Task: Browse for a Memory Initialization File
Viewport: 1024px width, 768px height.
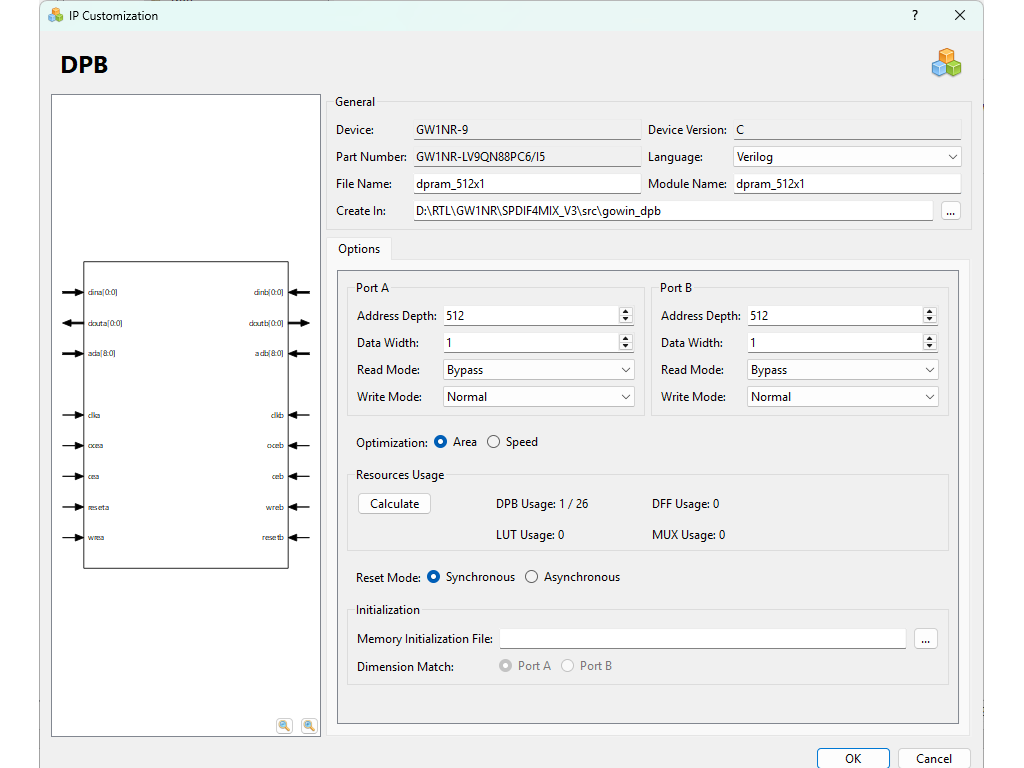Action: pos(926,639)
